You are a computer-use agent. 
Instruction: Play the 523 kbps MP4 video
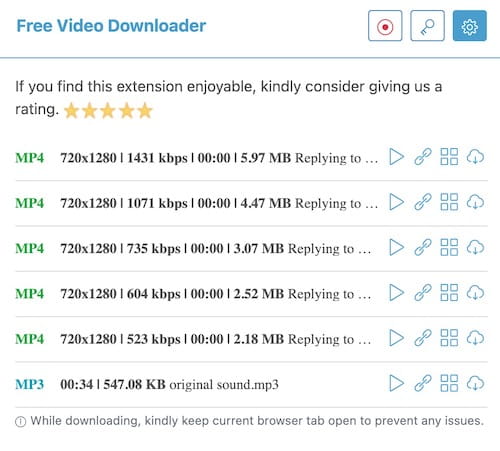coord(396,338)
